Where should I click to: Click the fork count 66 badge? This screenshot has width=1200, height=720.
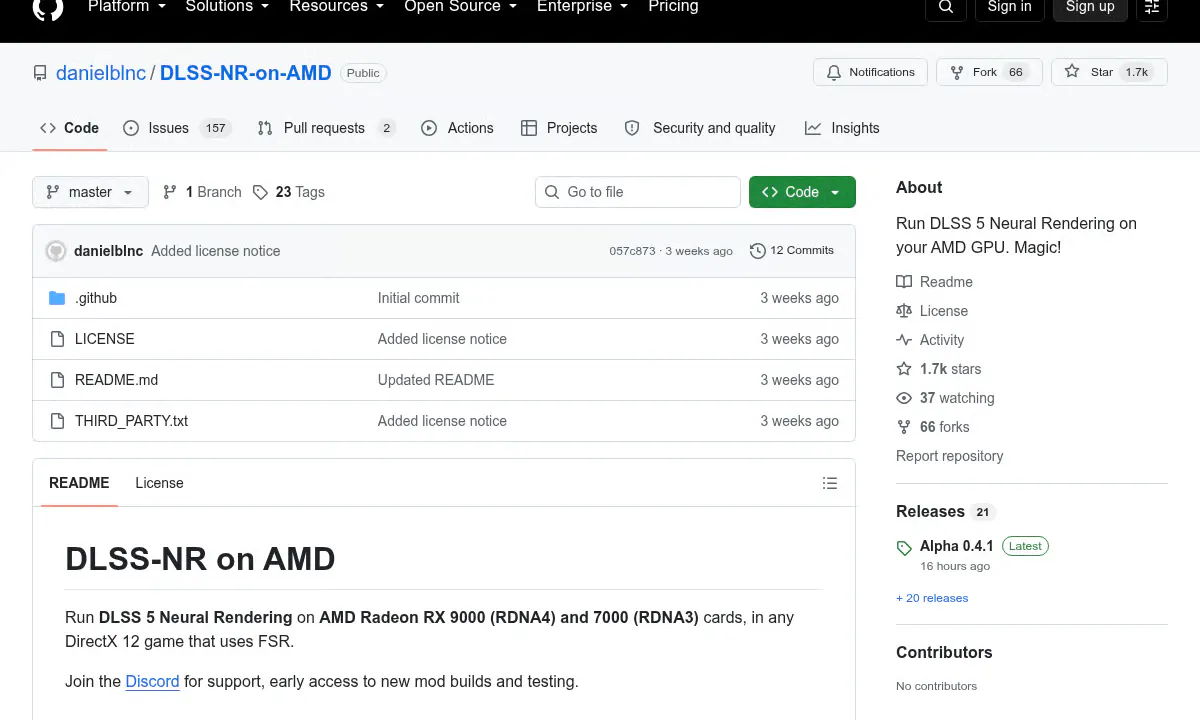1016,72
